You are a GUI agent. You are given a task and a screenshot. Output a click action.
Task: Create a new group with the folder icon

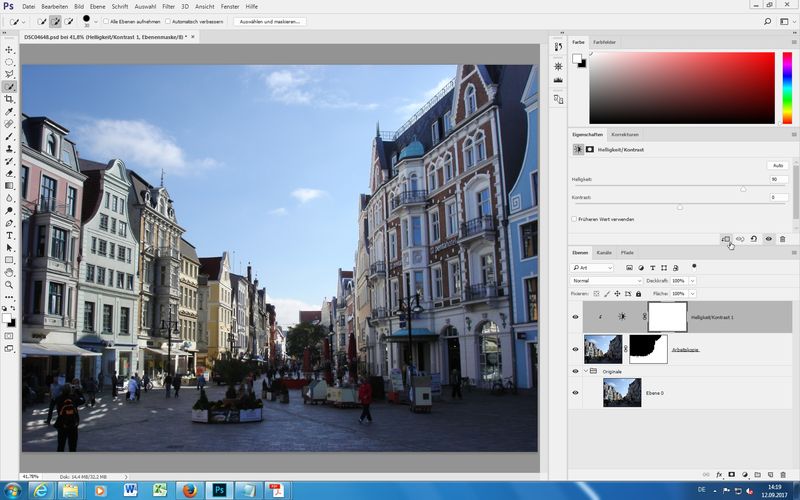coord(757,474)
